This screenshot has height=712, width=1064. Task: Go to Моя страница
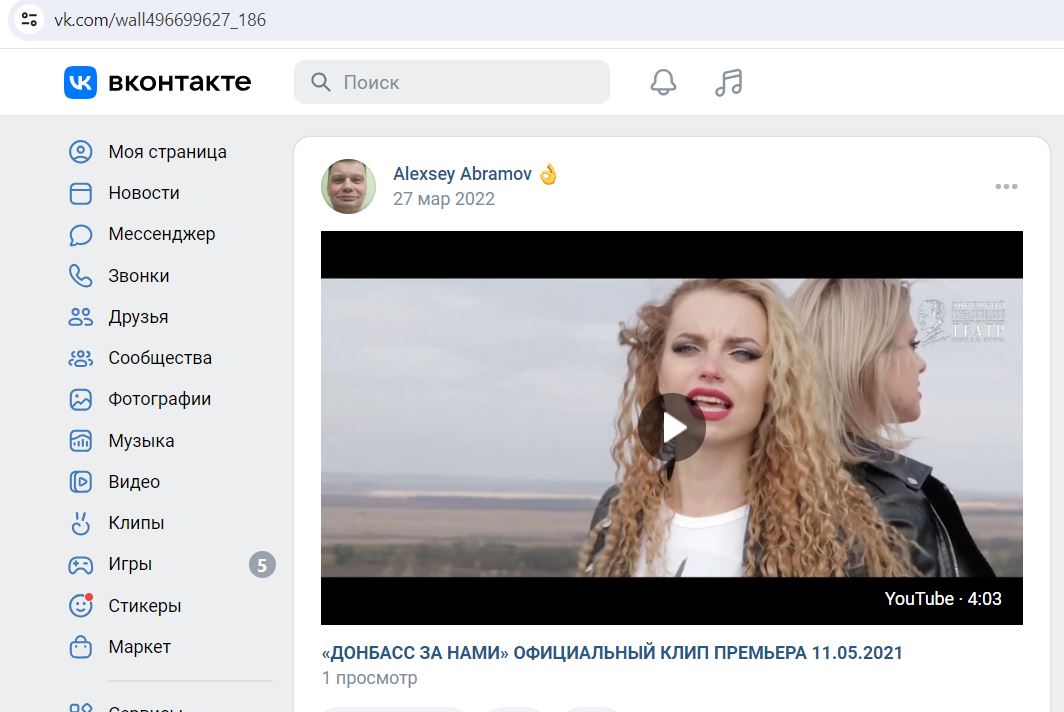pyautogui.click(x=168, y=151)
